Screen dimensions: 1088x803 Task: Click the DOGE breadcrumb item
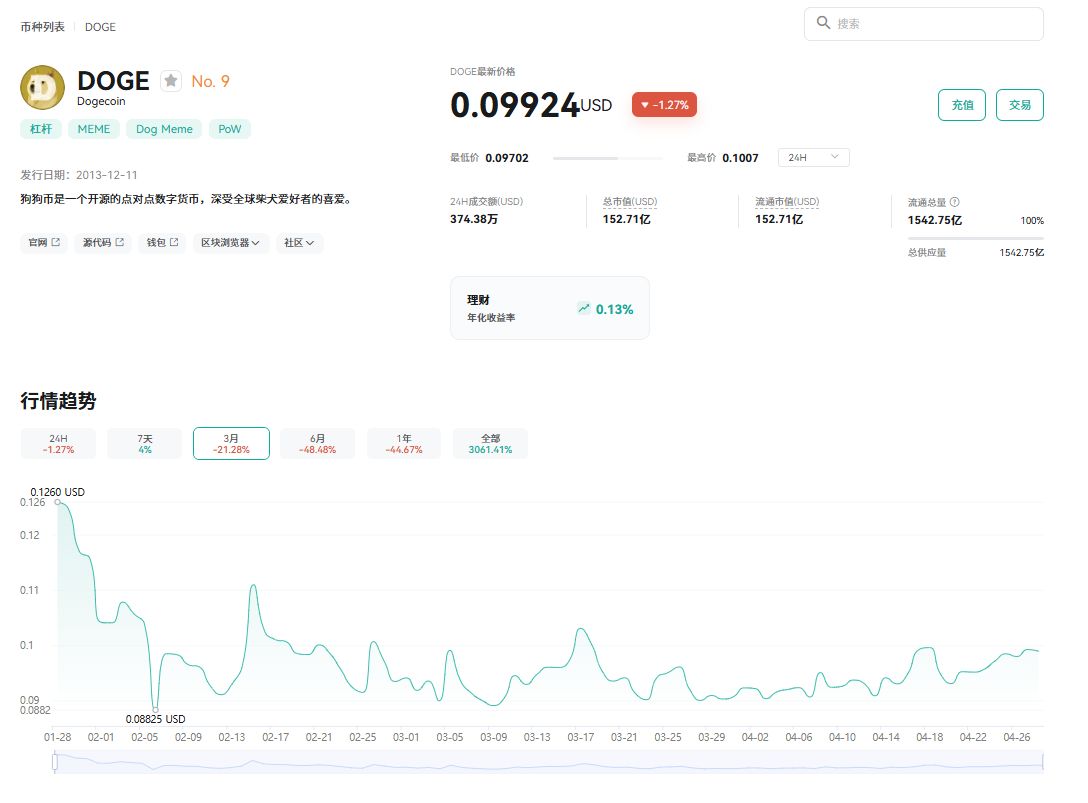(100, 27)
